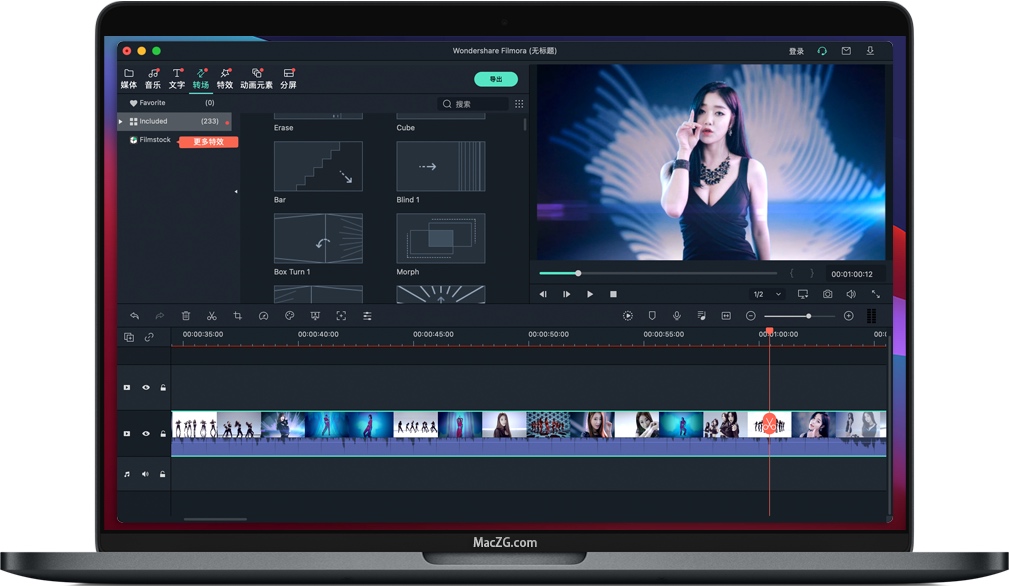This screenshot has width=1009, height=586.
Task: Toggle visibility eye of the main video track
Action: click(x=145, y=434)
